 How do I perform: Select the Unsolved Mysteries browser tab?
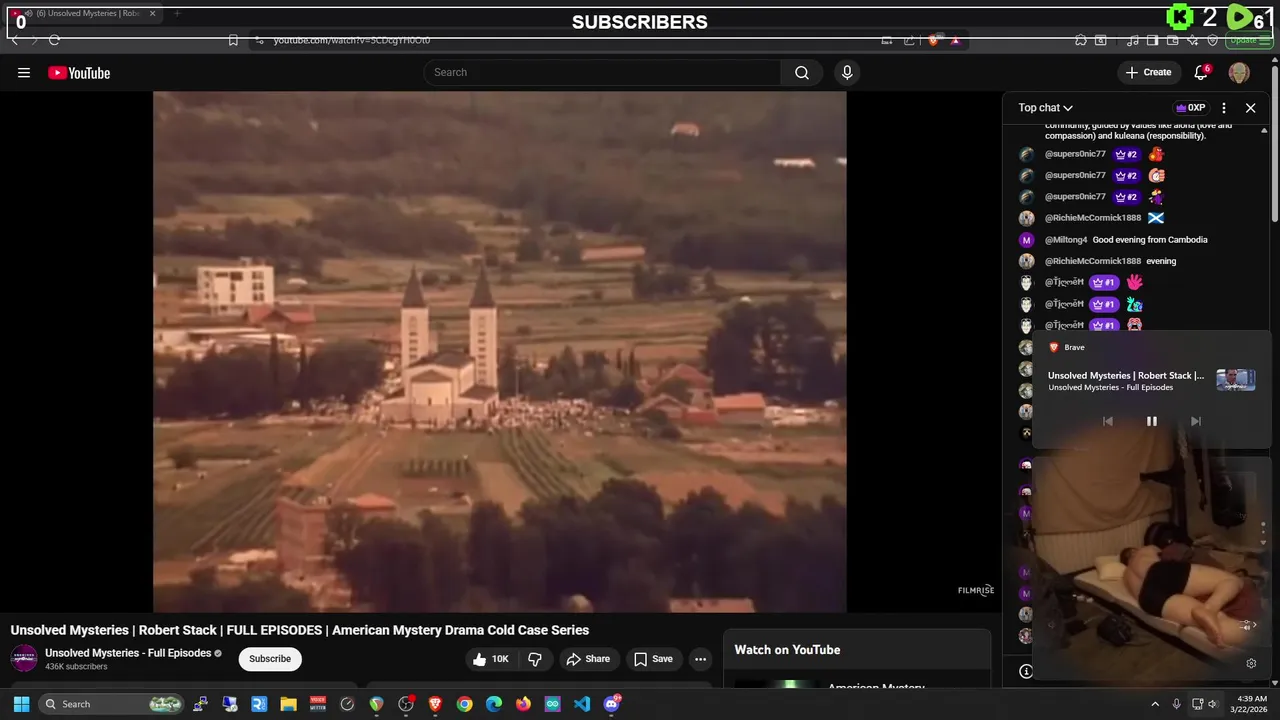85,14
